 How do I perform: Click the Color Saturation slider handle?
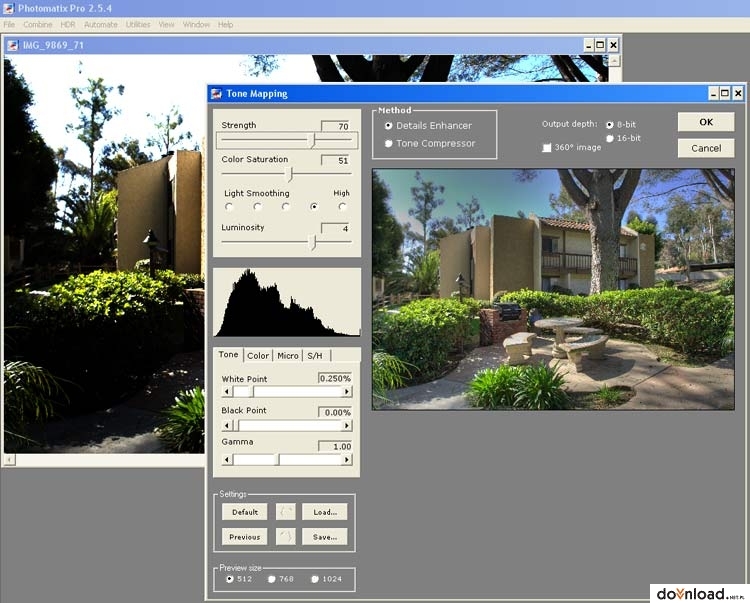click(289, 175)
